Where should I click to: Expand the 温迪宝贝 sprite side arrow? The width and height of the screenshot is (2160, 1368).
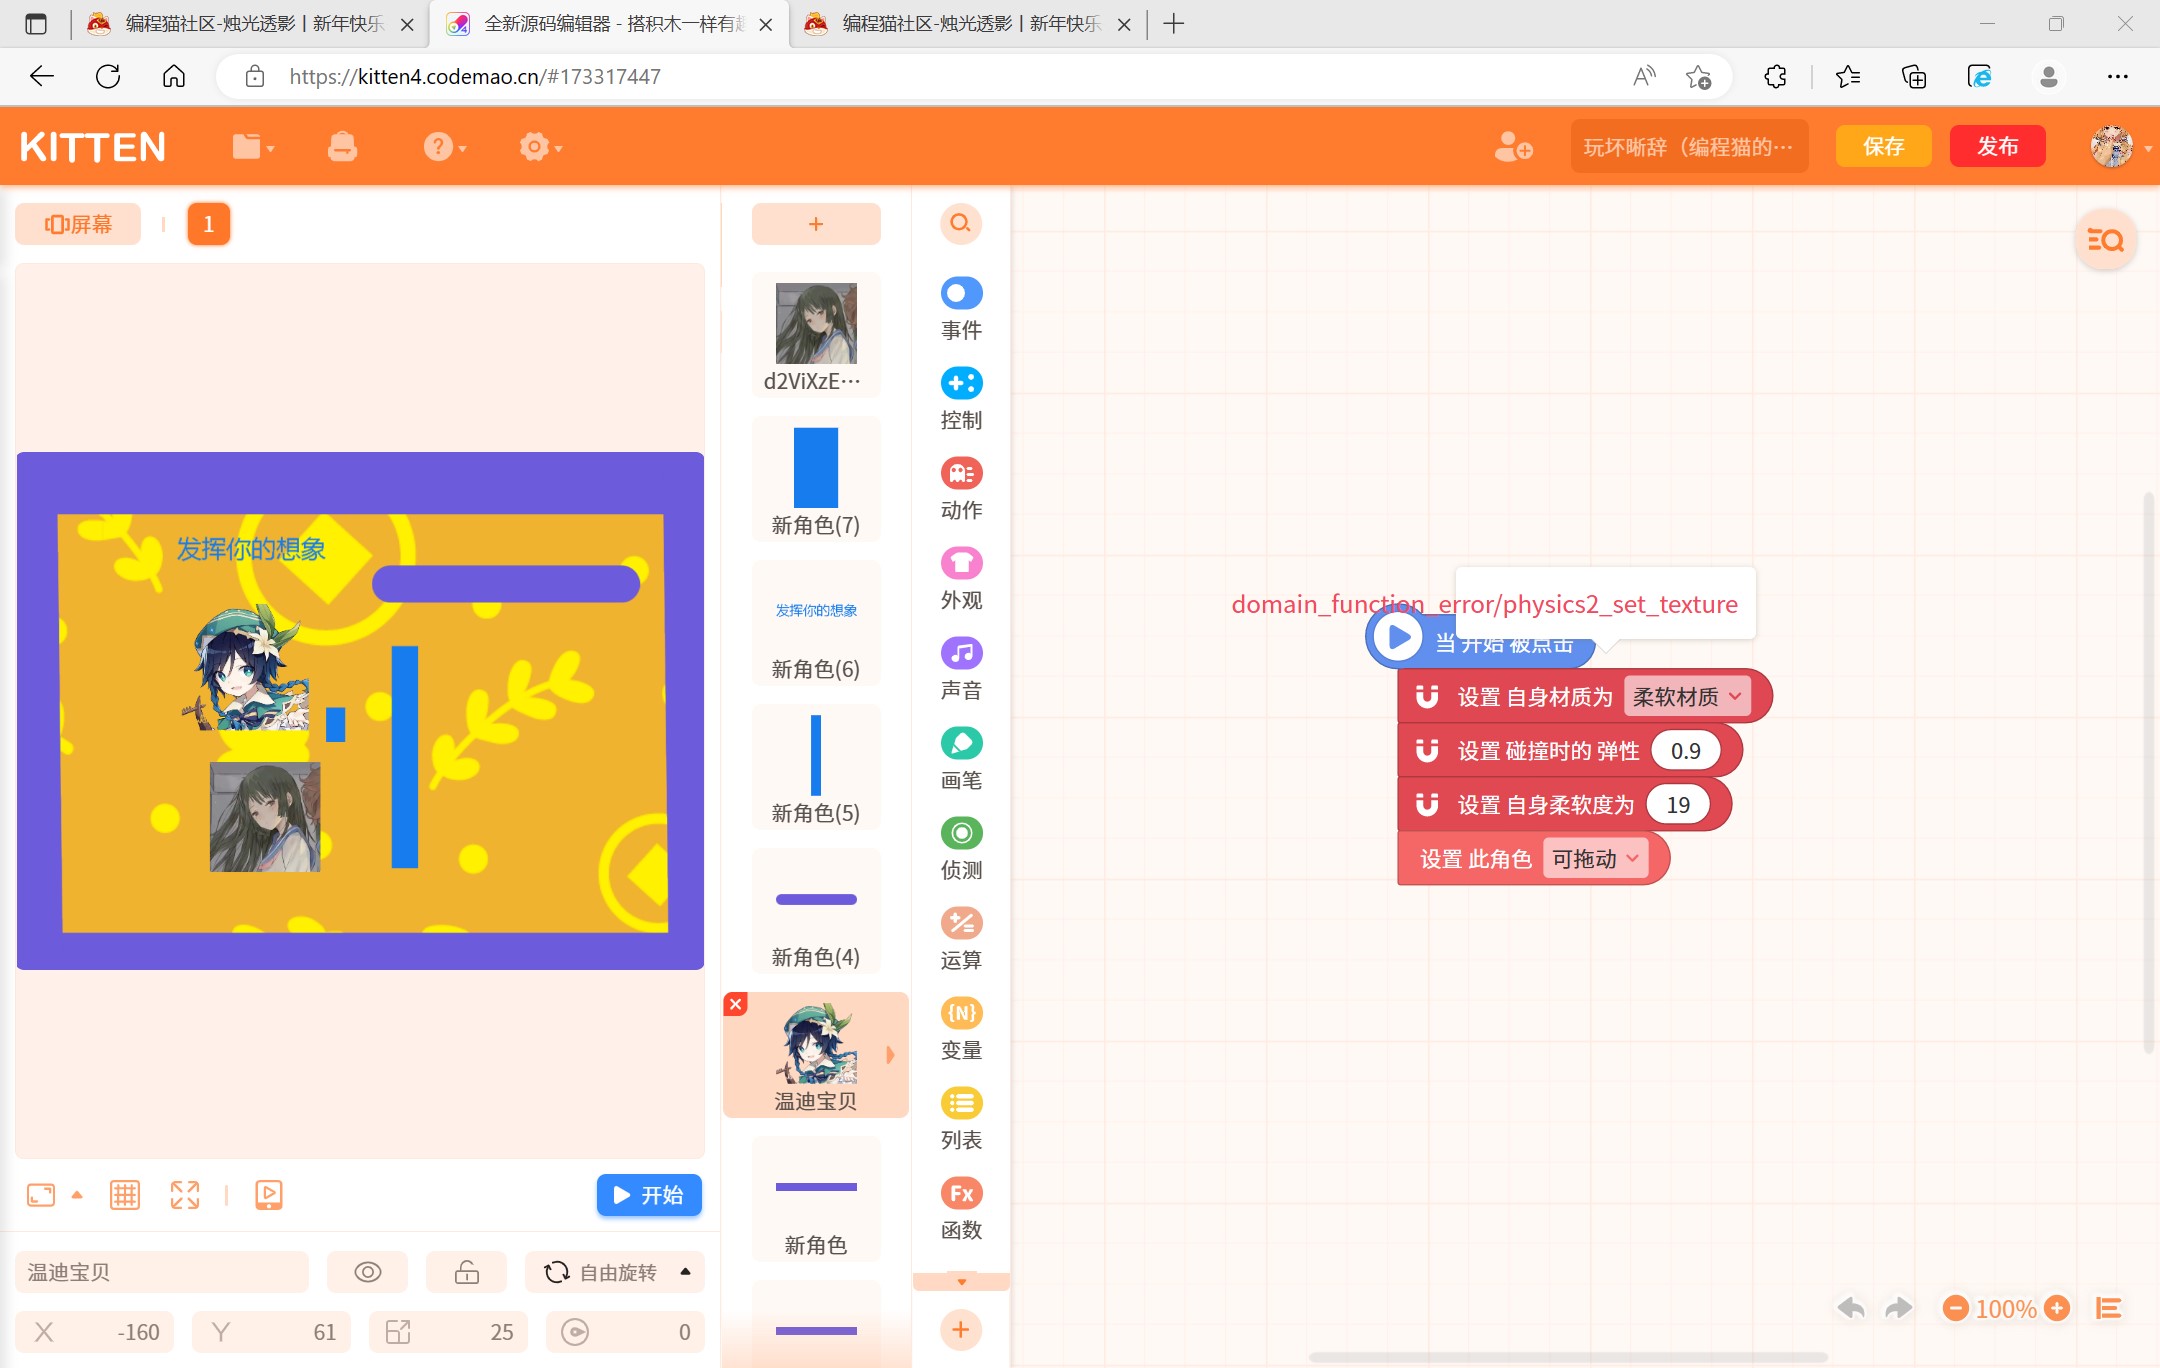(x=890, y=1055)
